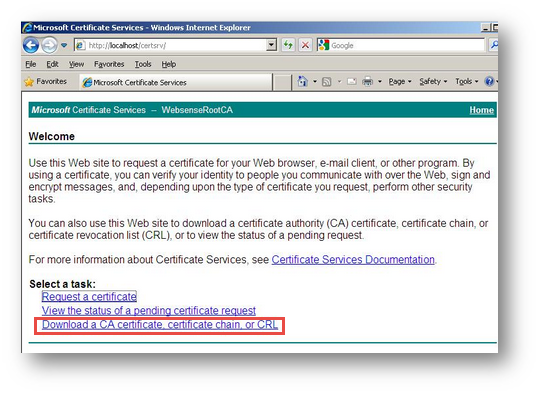The width and height of the screenshot is (540, 395).
Task: Open the recent pages dropdown arrow
Action: 64,45
